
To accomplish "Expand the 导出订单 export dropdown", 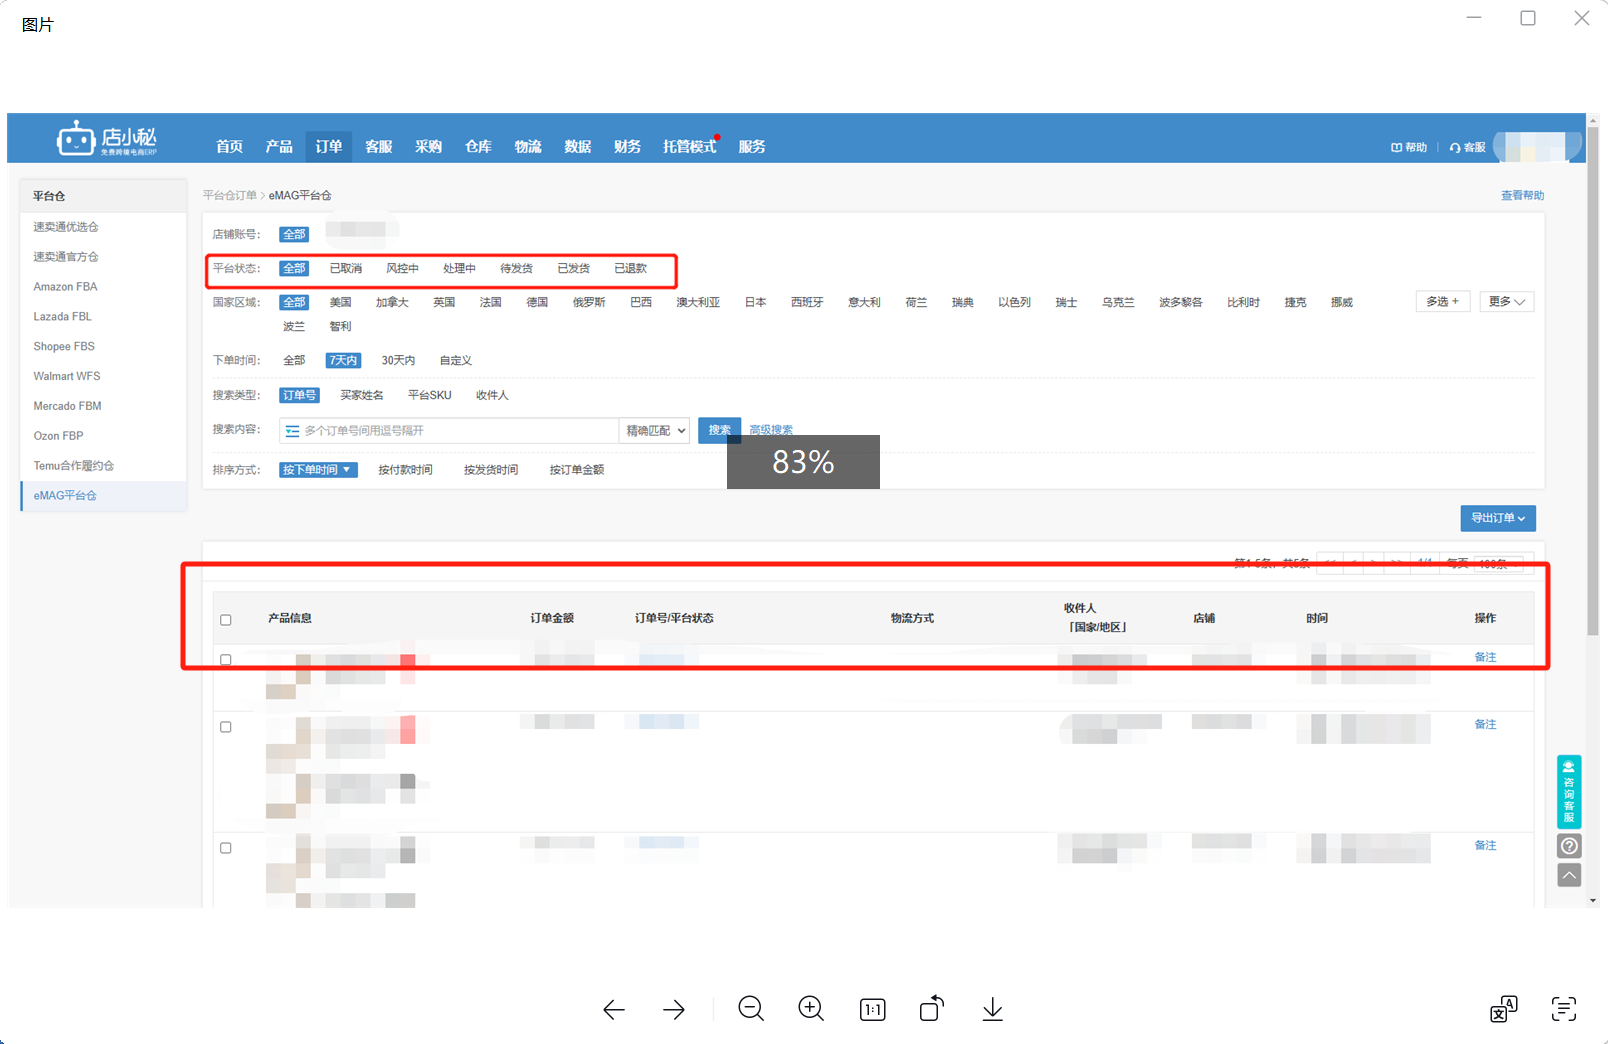I will coord(1497,518).
